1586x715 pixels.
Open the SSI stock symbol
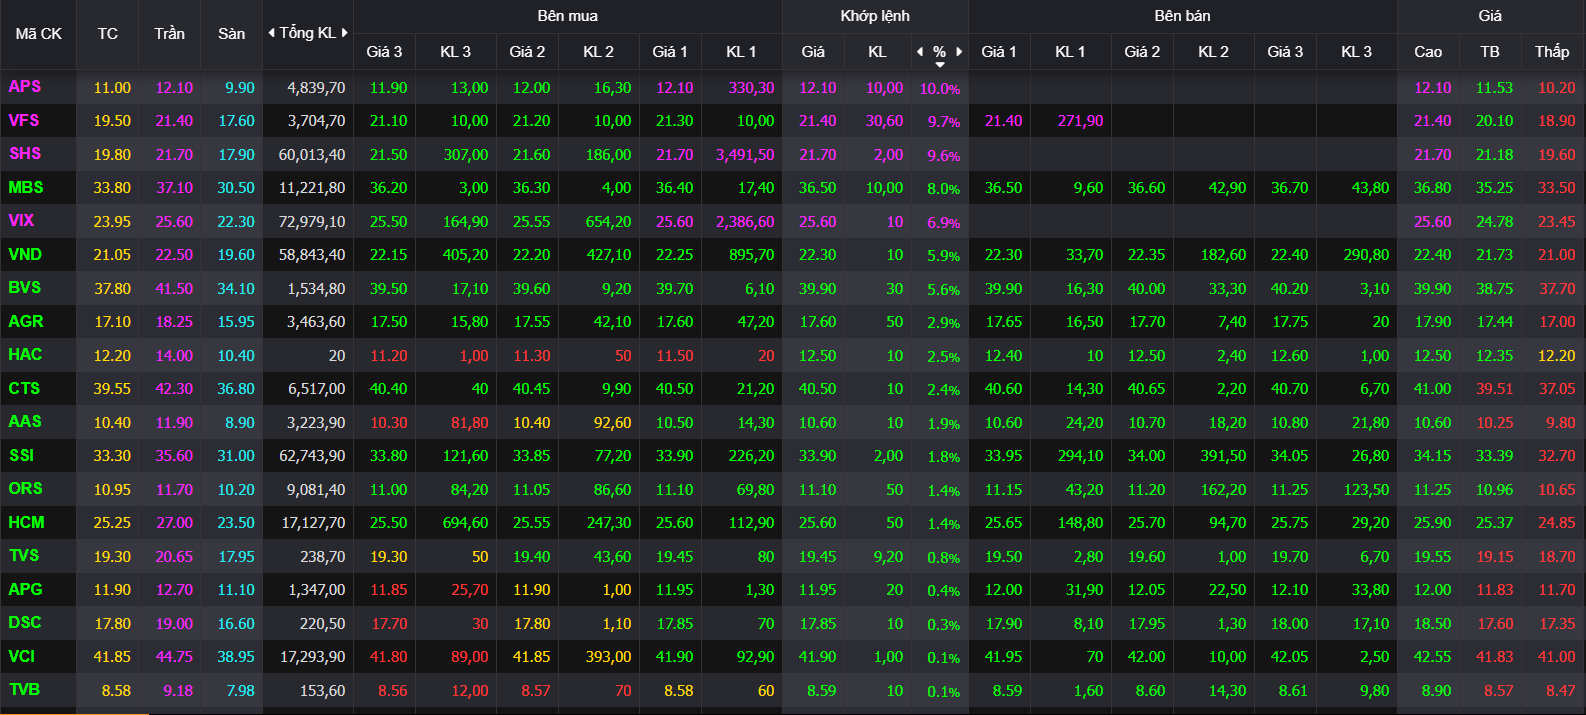click(x=21, y=455)
